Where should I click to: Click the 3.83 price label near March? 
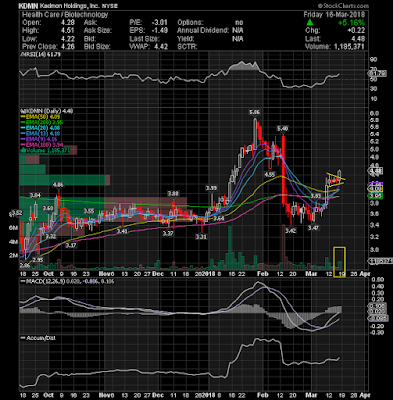pos(316,196)
